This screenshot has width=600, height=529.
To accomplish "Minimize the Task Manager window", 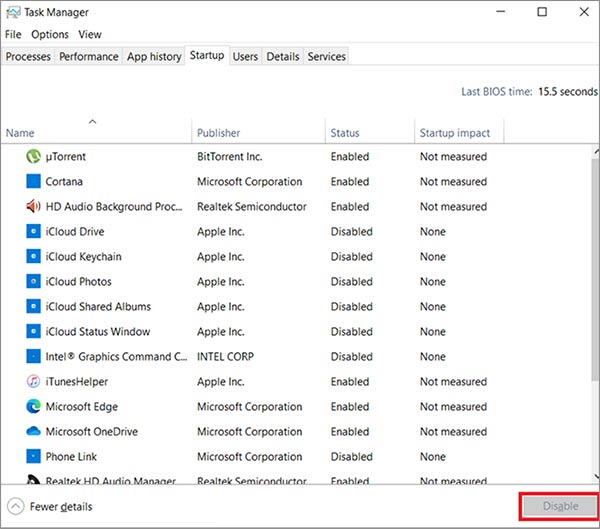I will [500, 12].
